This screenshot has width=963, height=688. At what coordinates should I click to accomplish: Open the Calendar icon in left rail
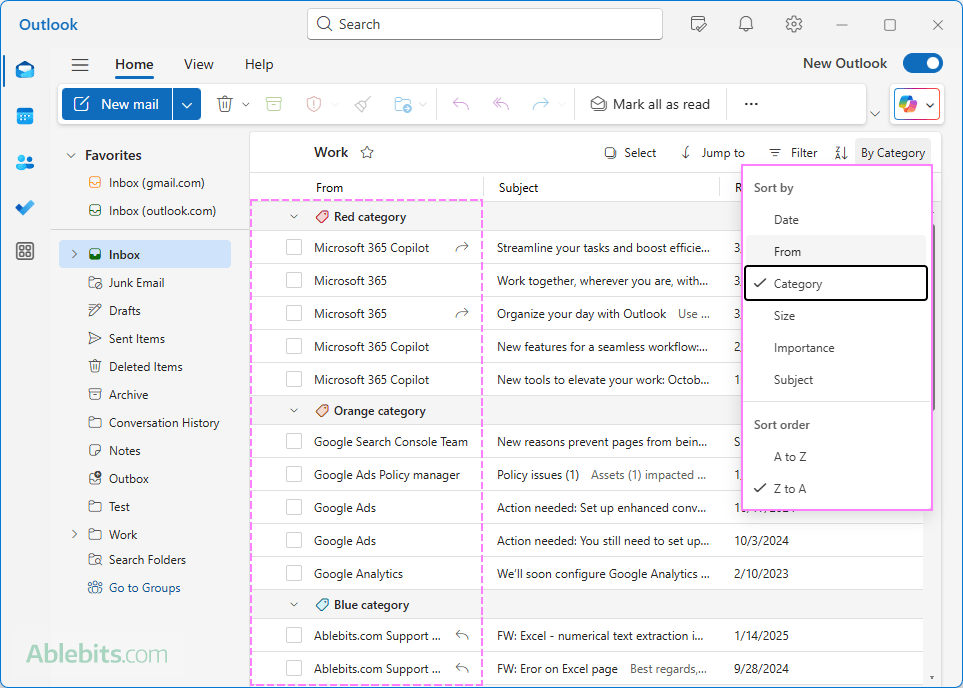tap(25, 116)
